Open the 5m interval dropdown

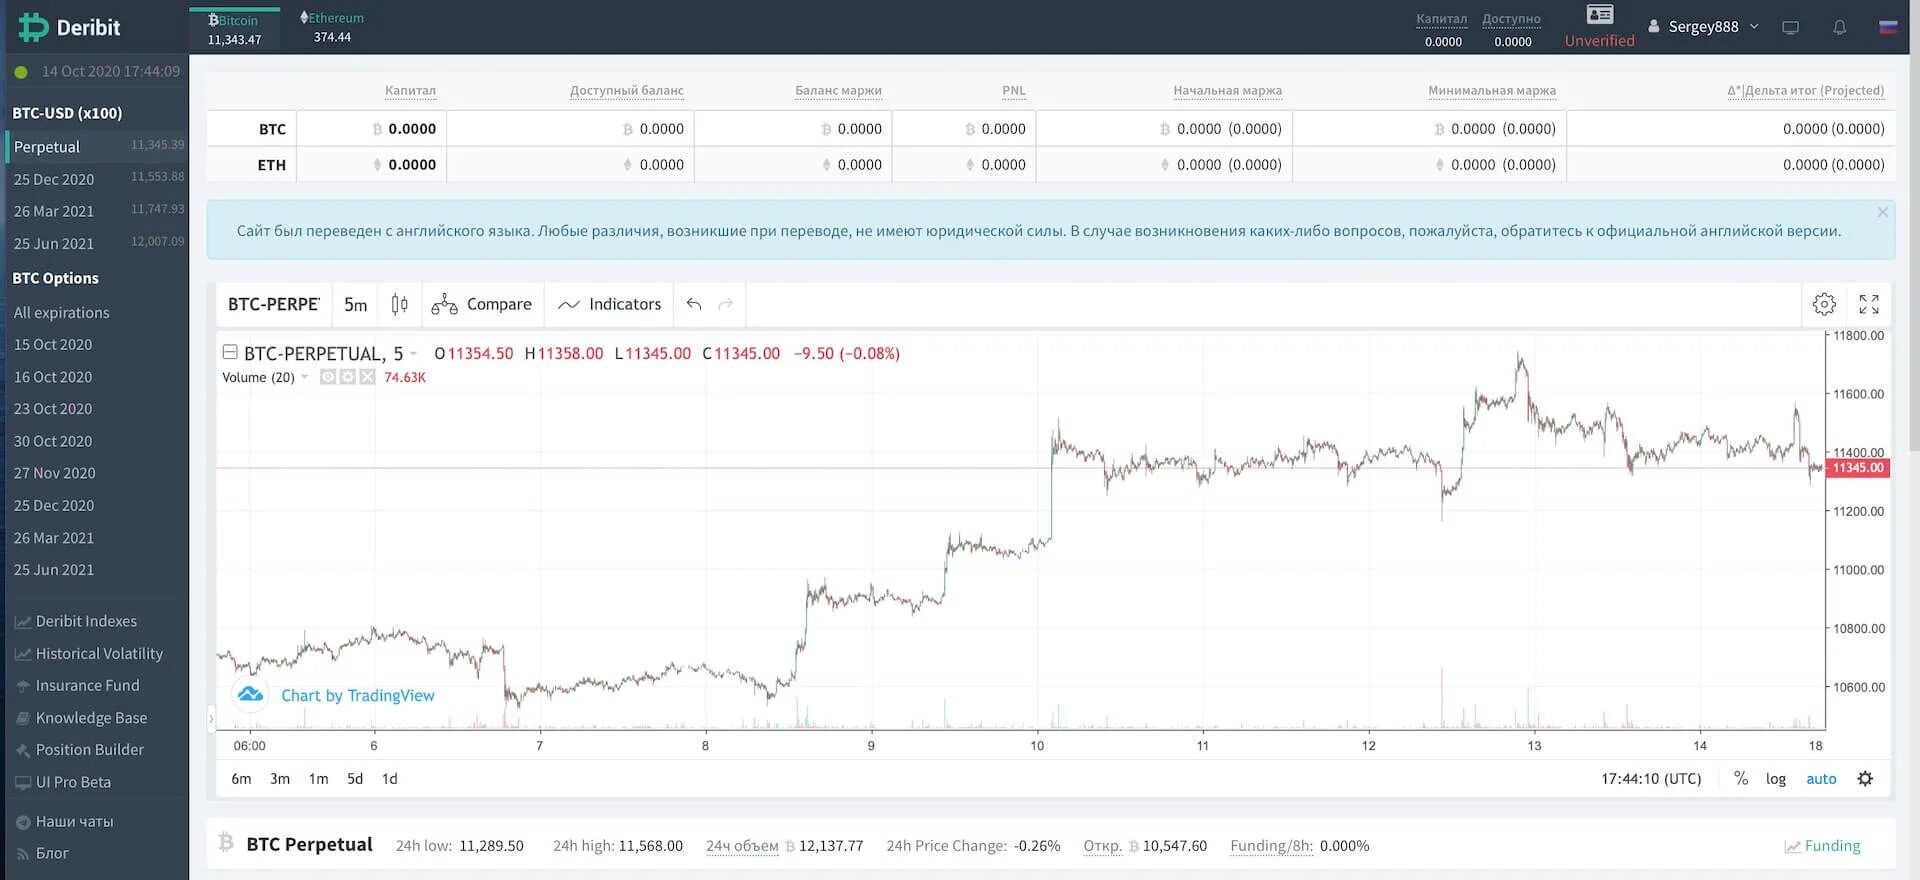355,304
